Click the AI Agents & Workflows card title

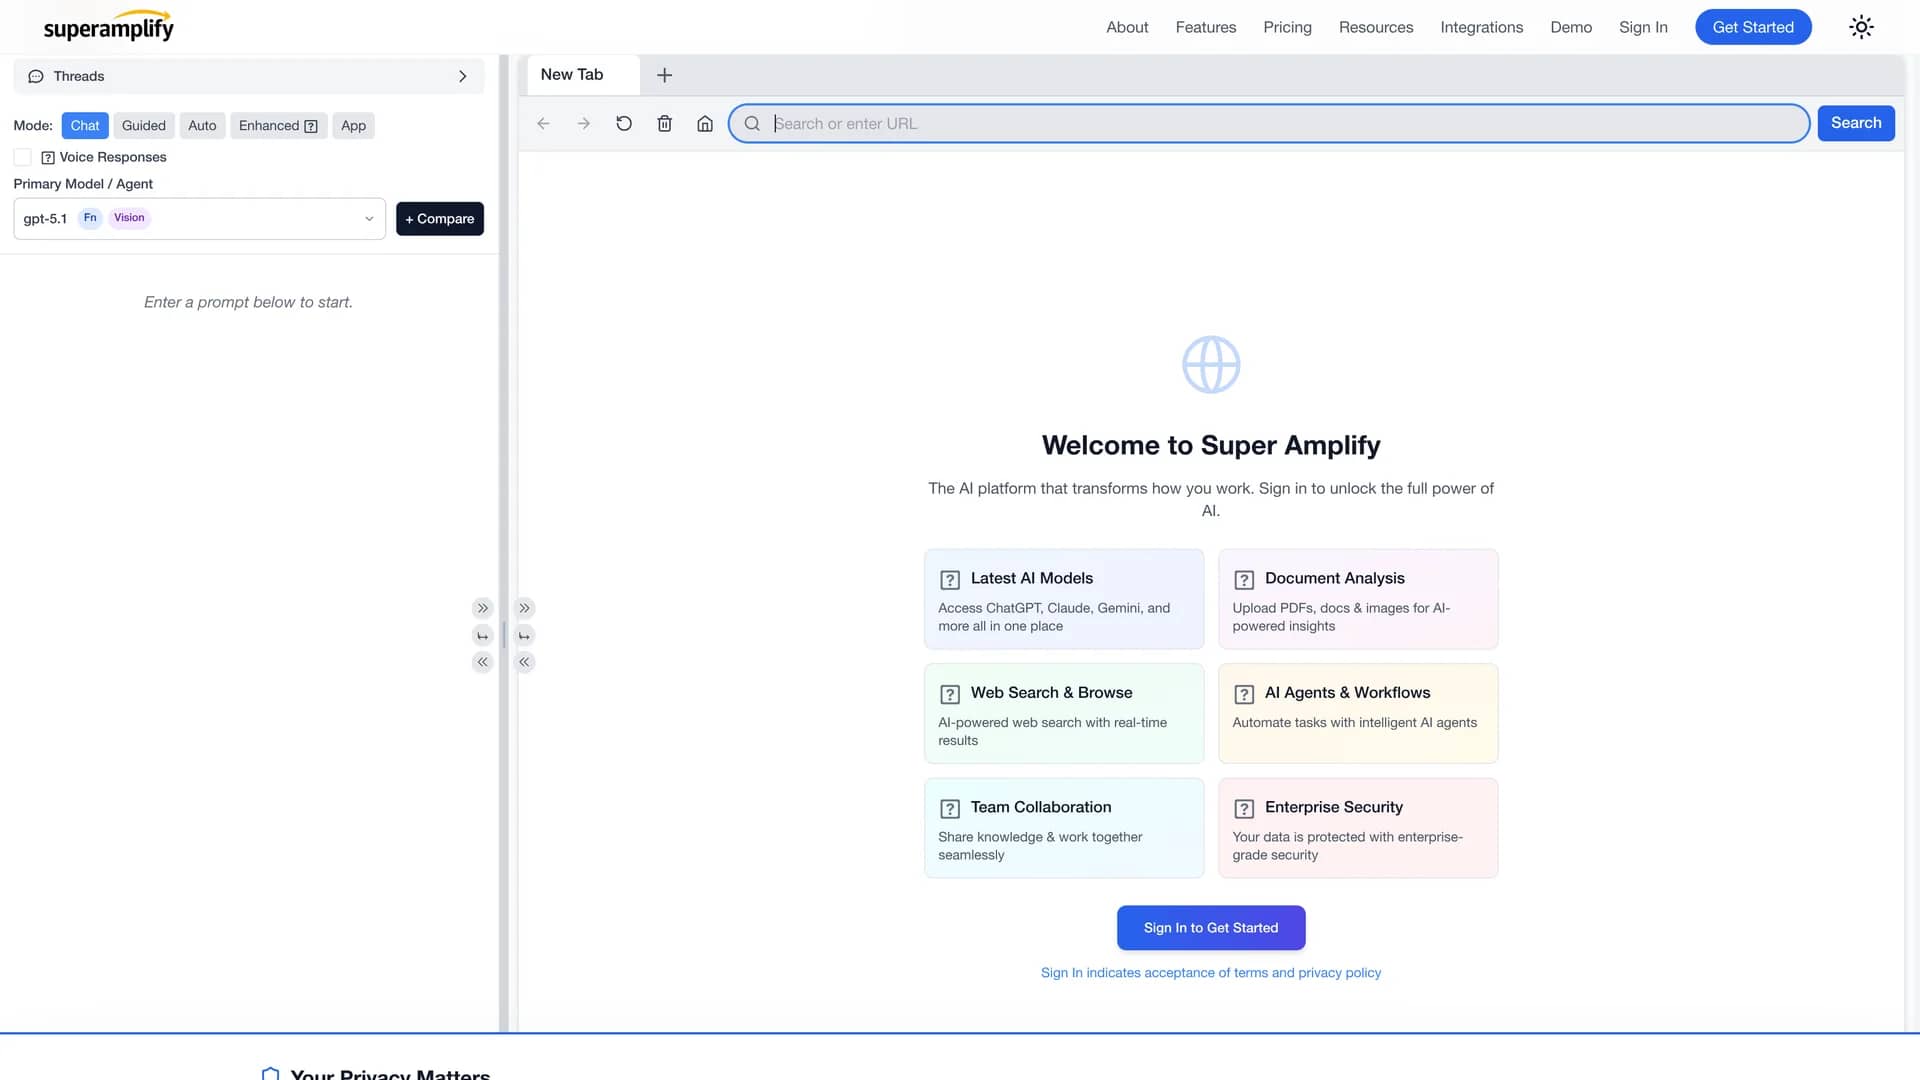pyautogui.click(x=1347, y=693)
